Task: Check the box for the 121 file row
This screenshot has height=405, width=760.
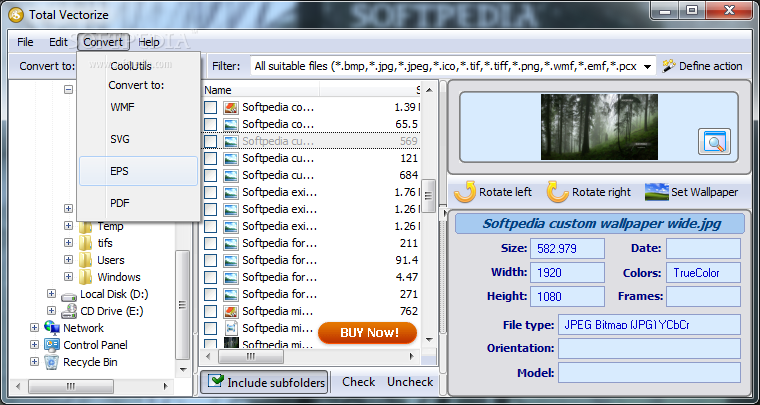Action: click(x=210, y=158)
